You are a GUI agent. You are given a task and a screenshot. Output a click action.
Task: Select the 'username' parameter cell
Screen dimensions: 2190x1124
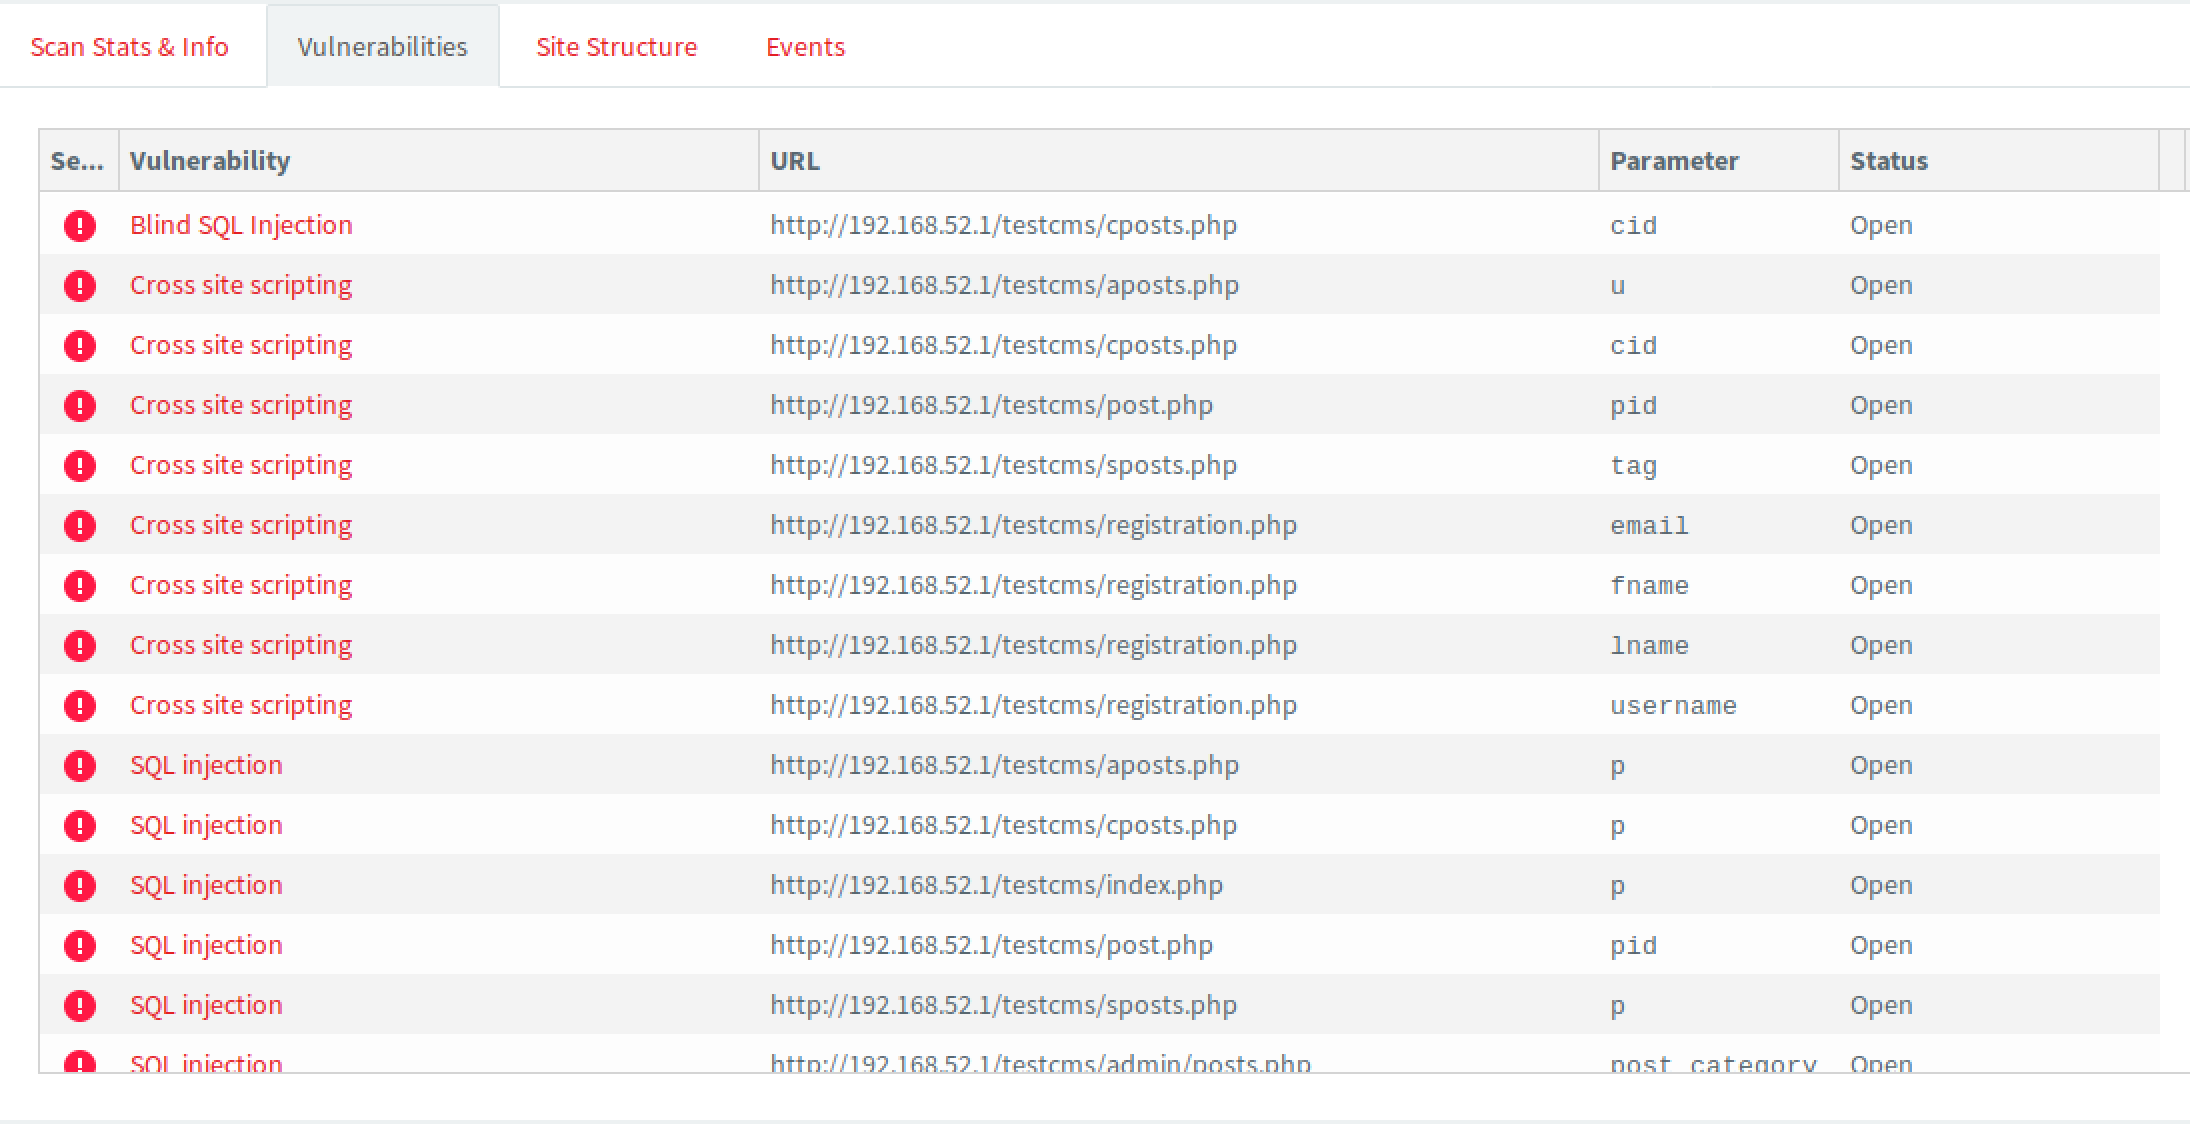1673,705
